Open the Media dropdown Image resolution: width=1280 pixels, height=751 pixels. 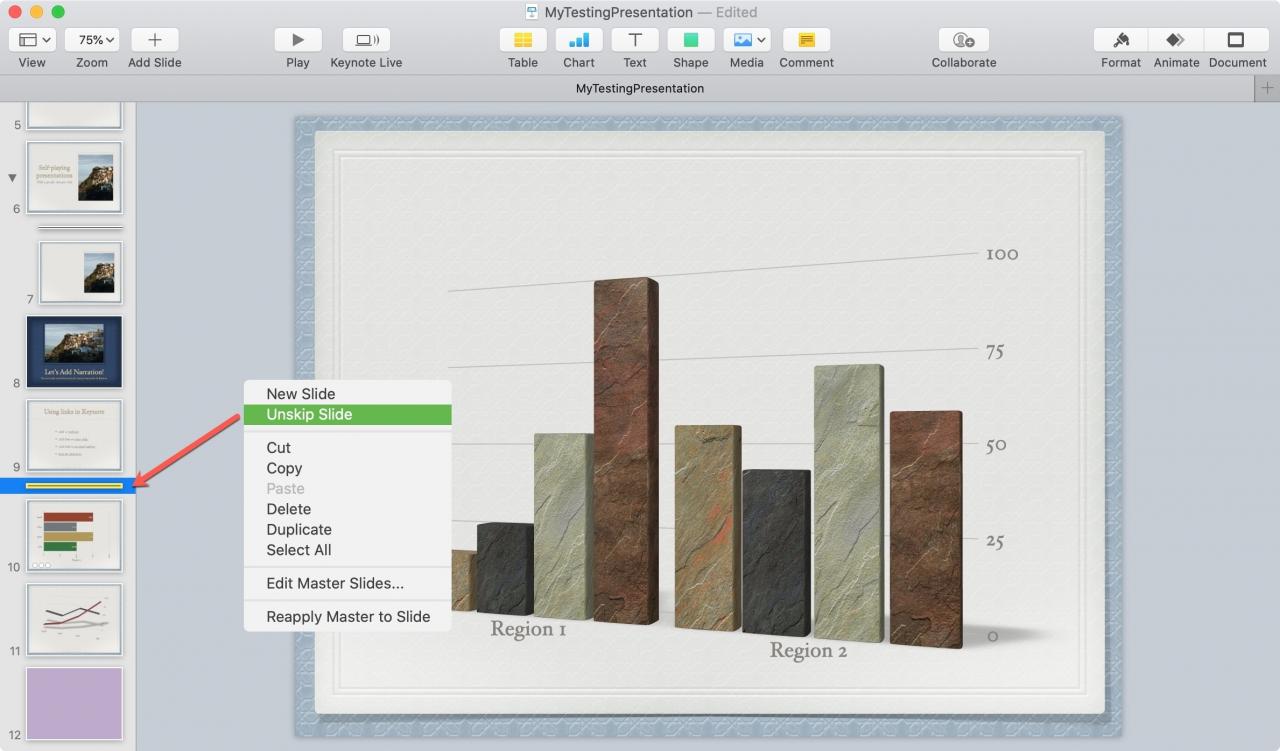click(x=747, y=40)
